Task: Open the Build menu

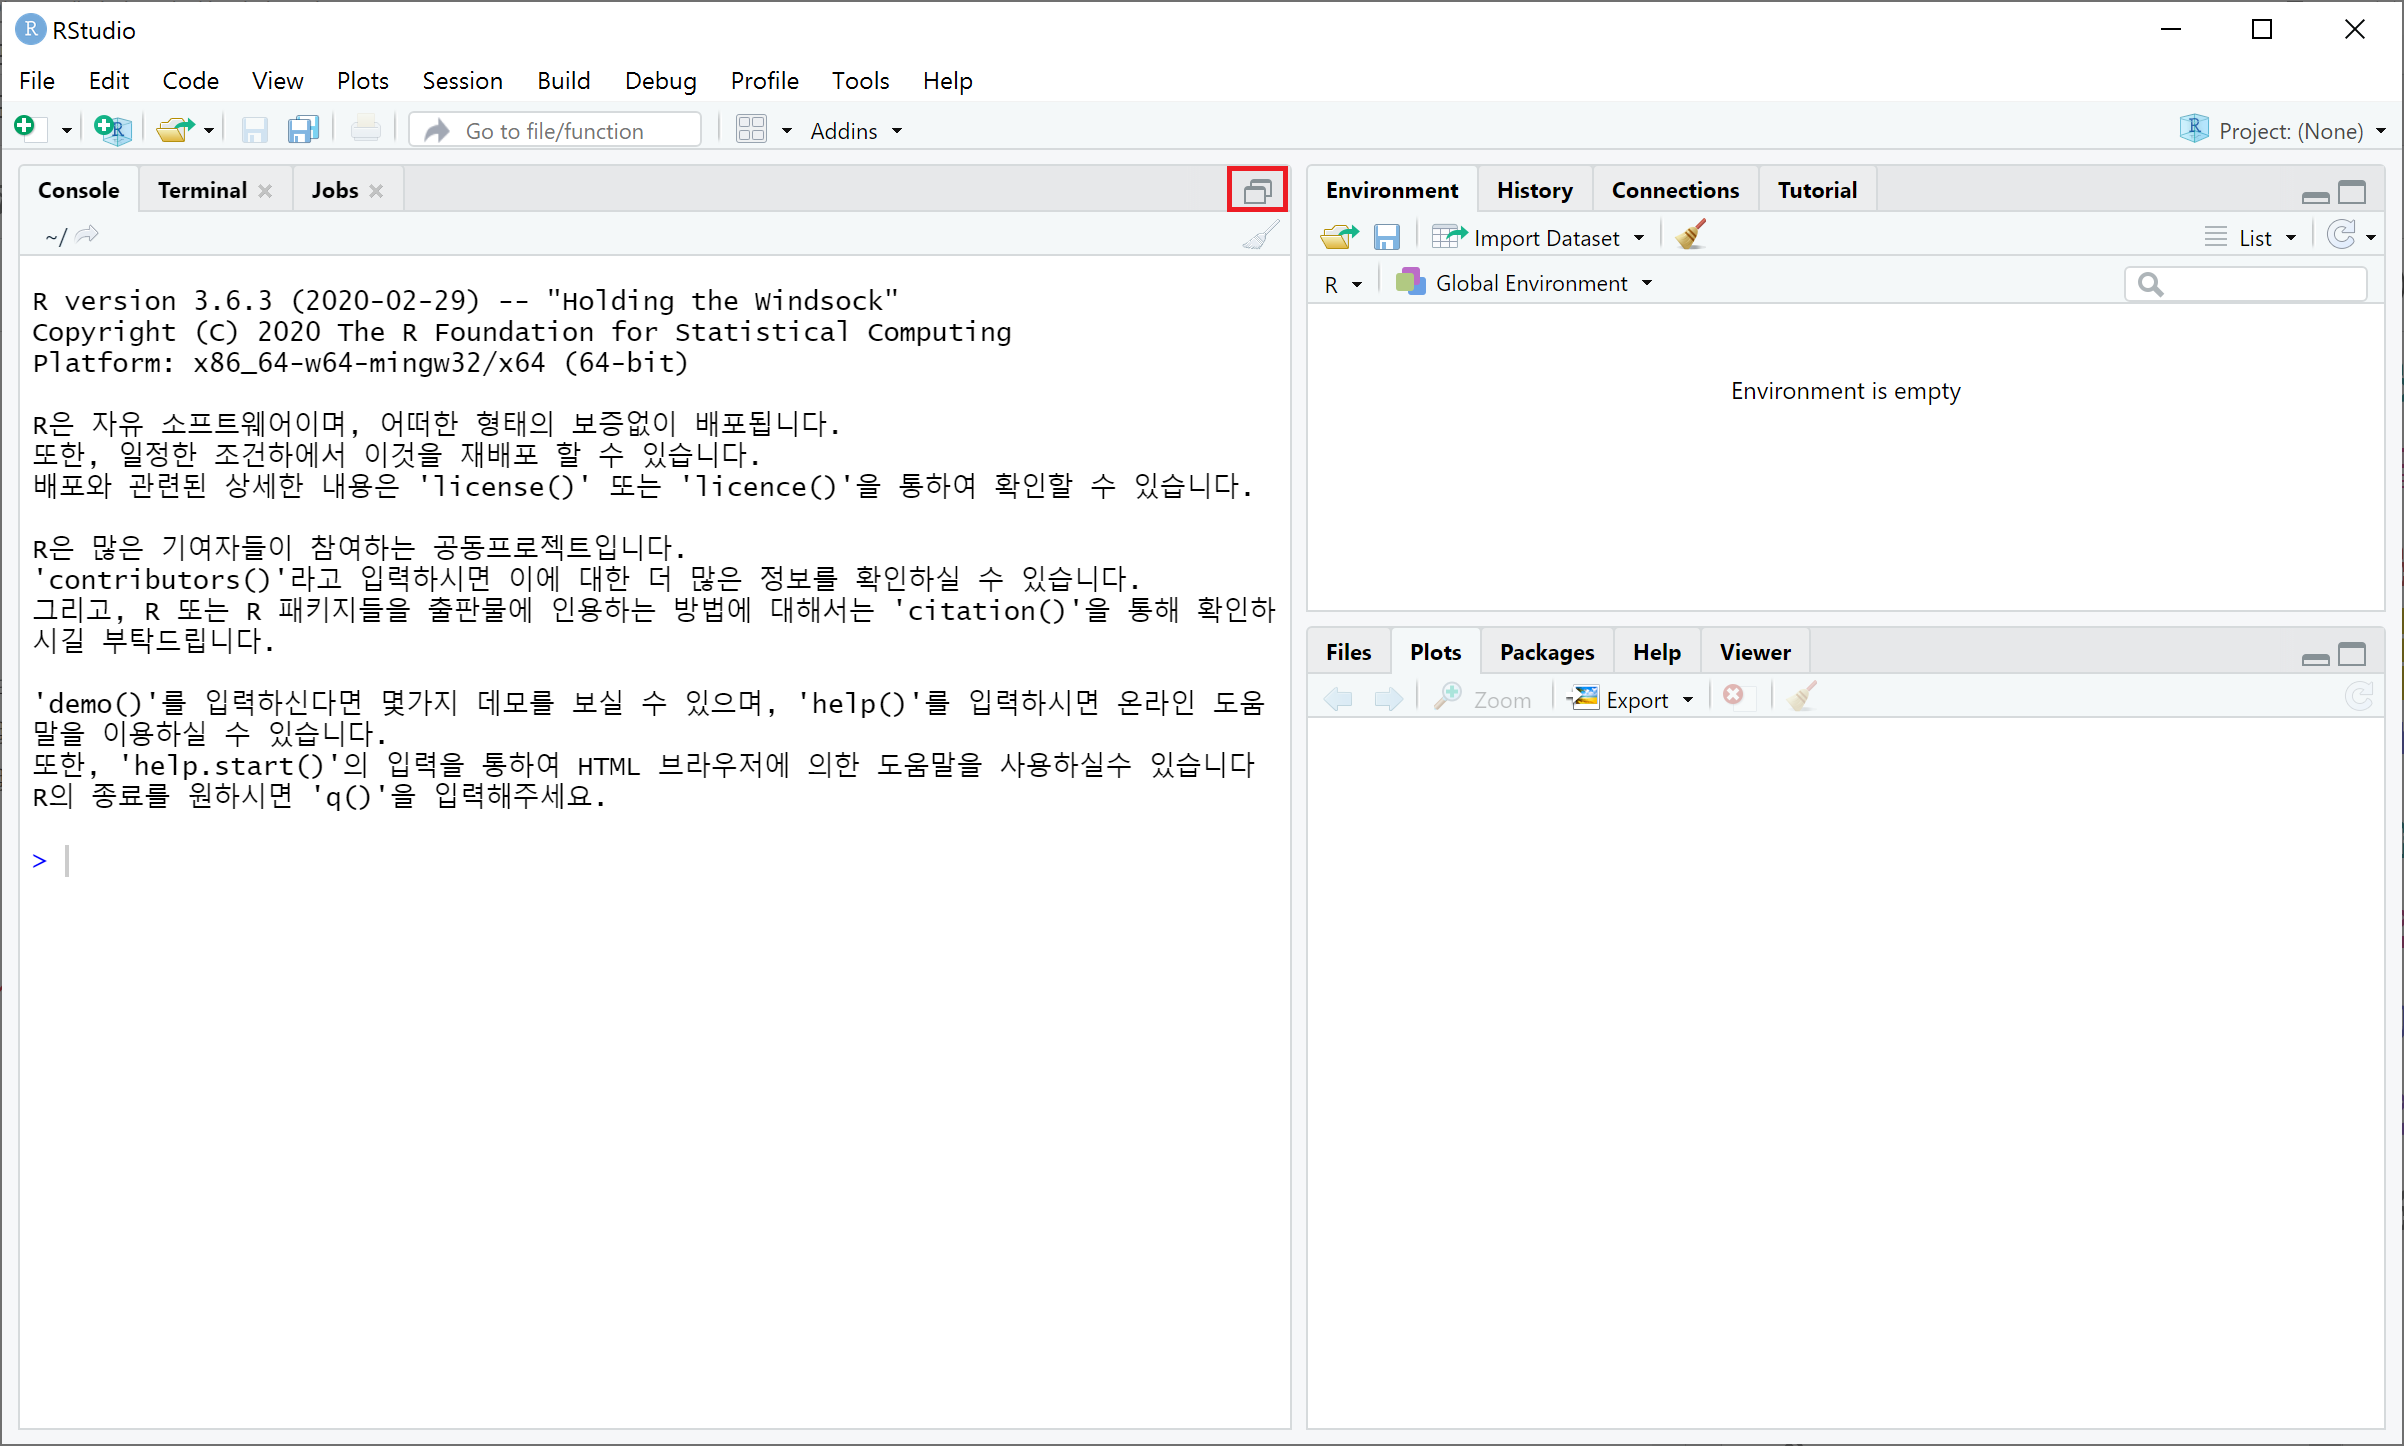Action: pyautogui.click(x=563, y=81)
